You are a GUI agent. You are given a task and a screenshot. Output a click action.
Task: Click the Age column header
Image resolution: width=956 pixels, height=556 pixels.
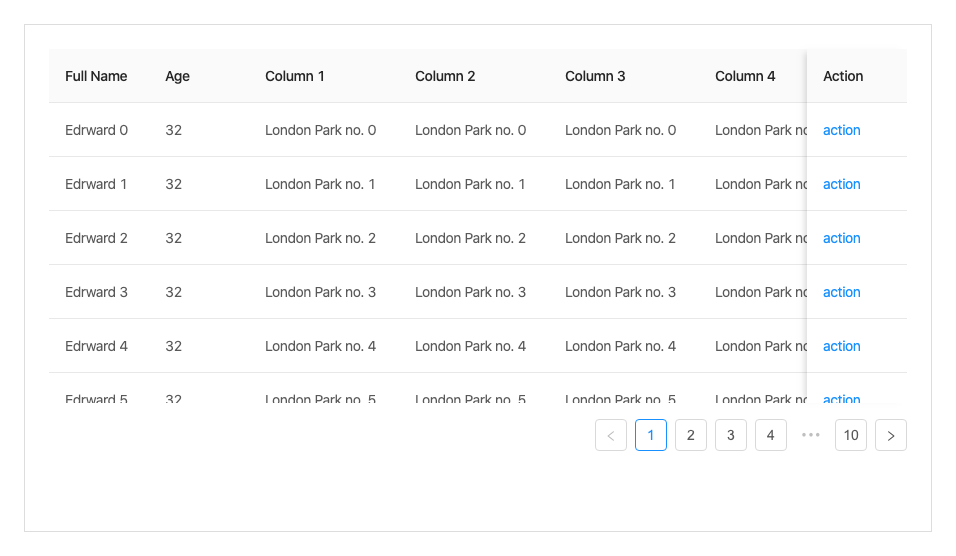177,76
